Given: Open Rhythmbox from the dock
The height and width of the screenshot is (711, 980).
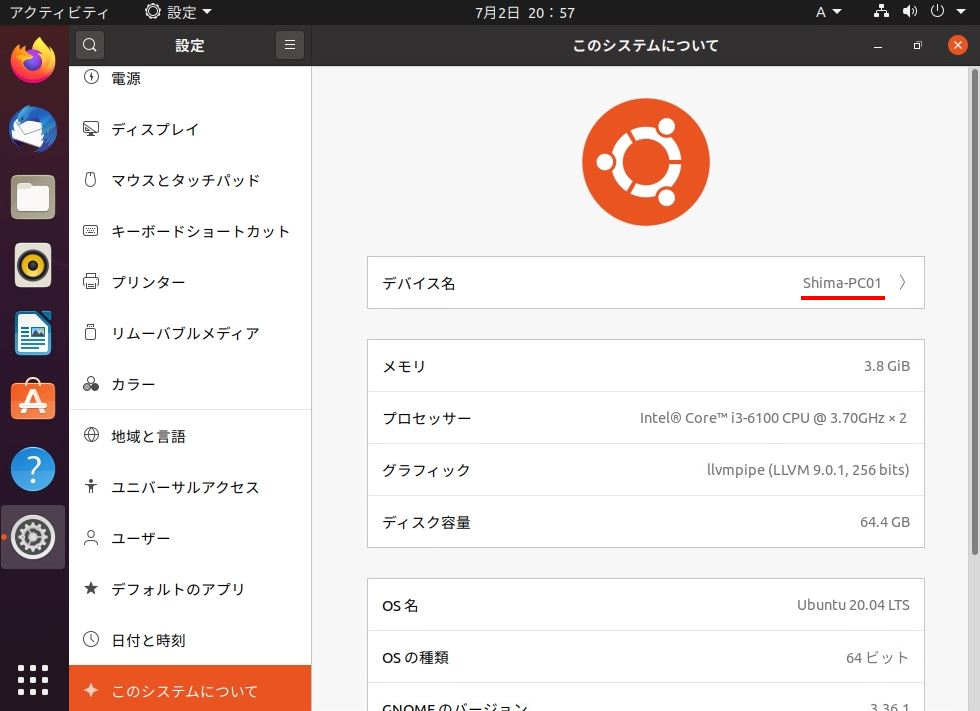Looking at the screenshot, I should [x=33, y=265].
